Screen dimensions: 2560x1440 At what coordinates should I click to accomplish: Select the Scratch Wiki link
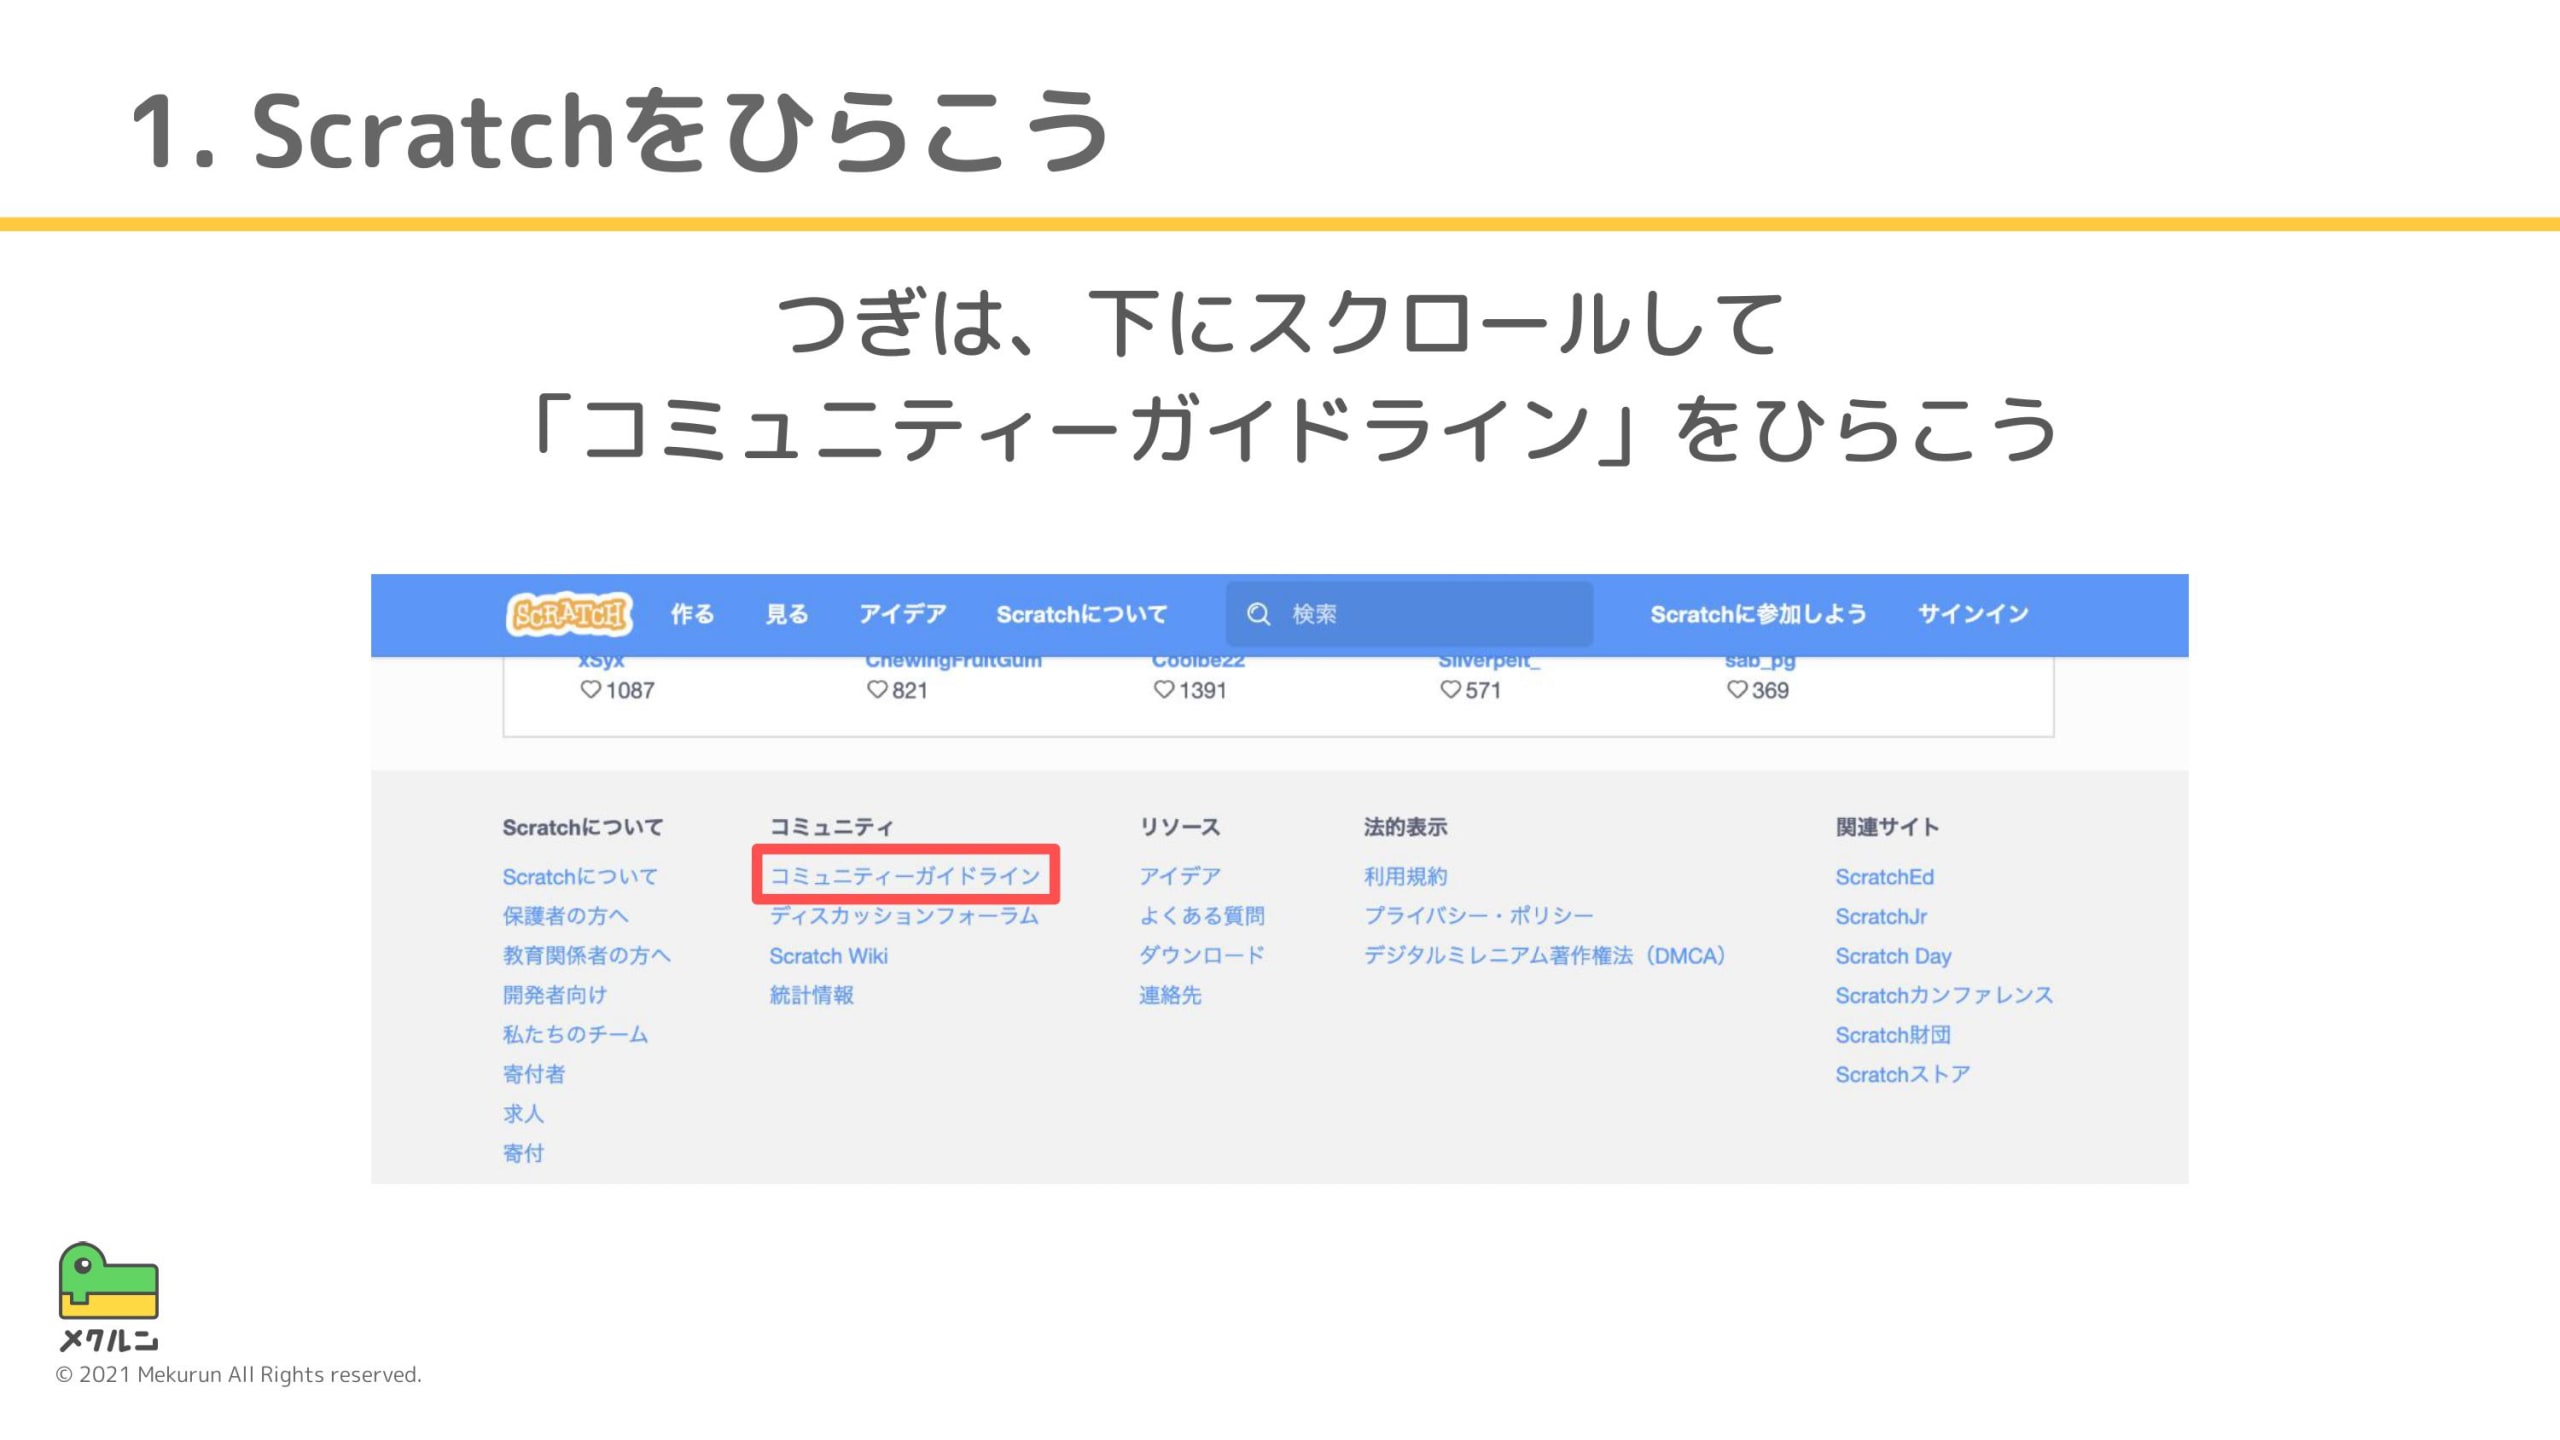[x=828, y=955]
